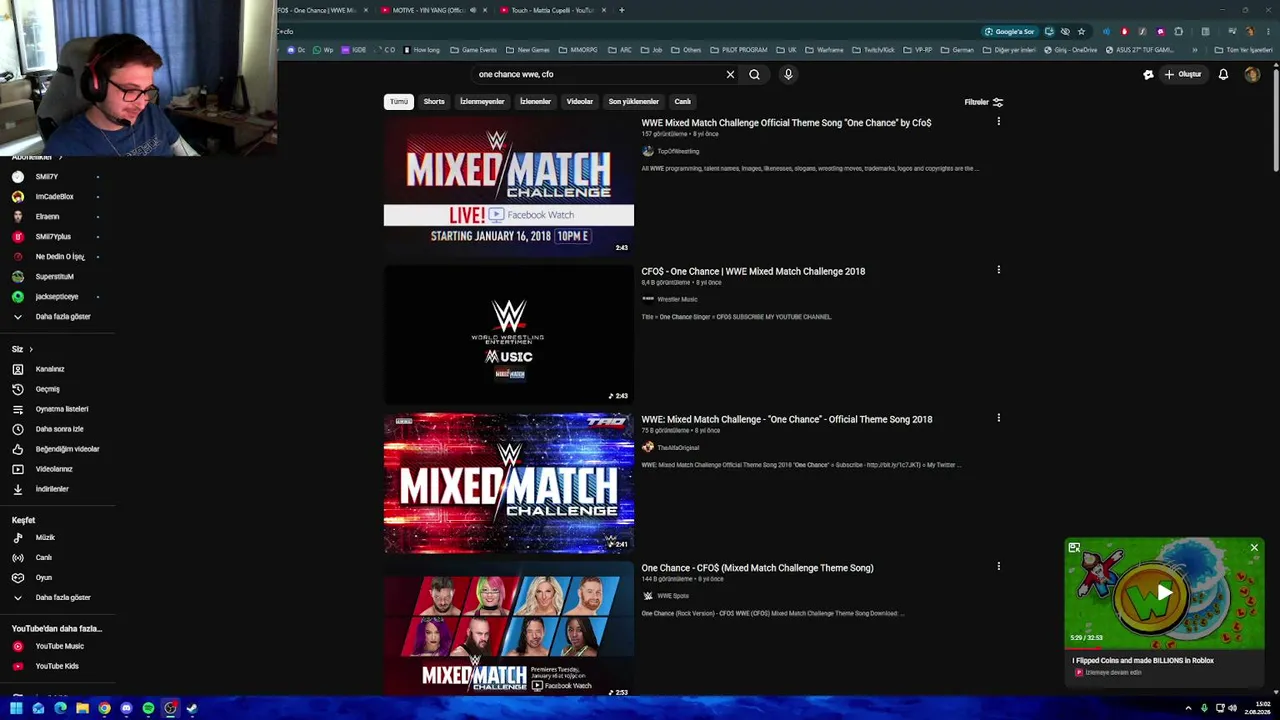Open YouTube notifications bell

(x=1223, y=74)
